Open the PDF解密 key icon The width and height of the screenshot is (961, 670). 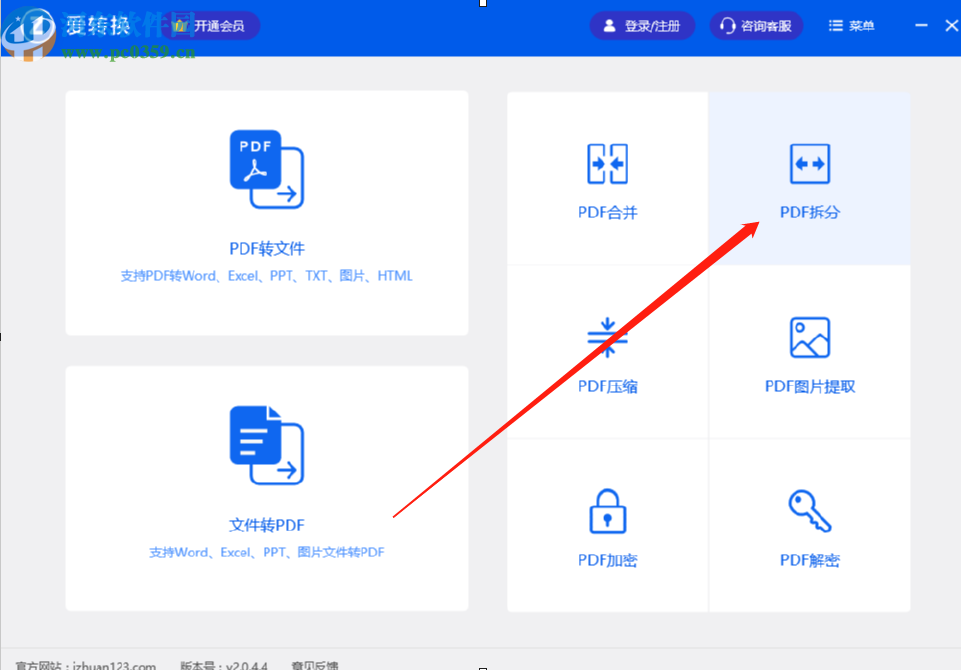pyautogui.click(x=809, y=510)
